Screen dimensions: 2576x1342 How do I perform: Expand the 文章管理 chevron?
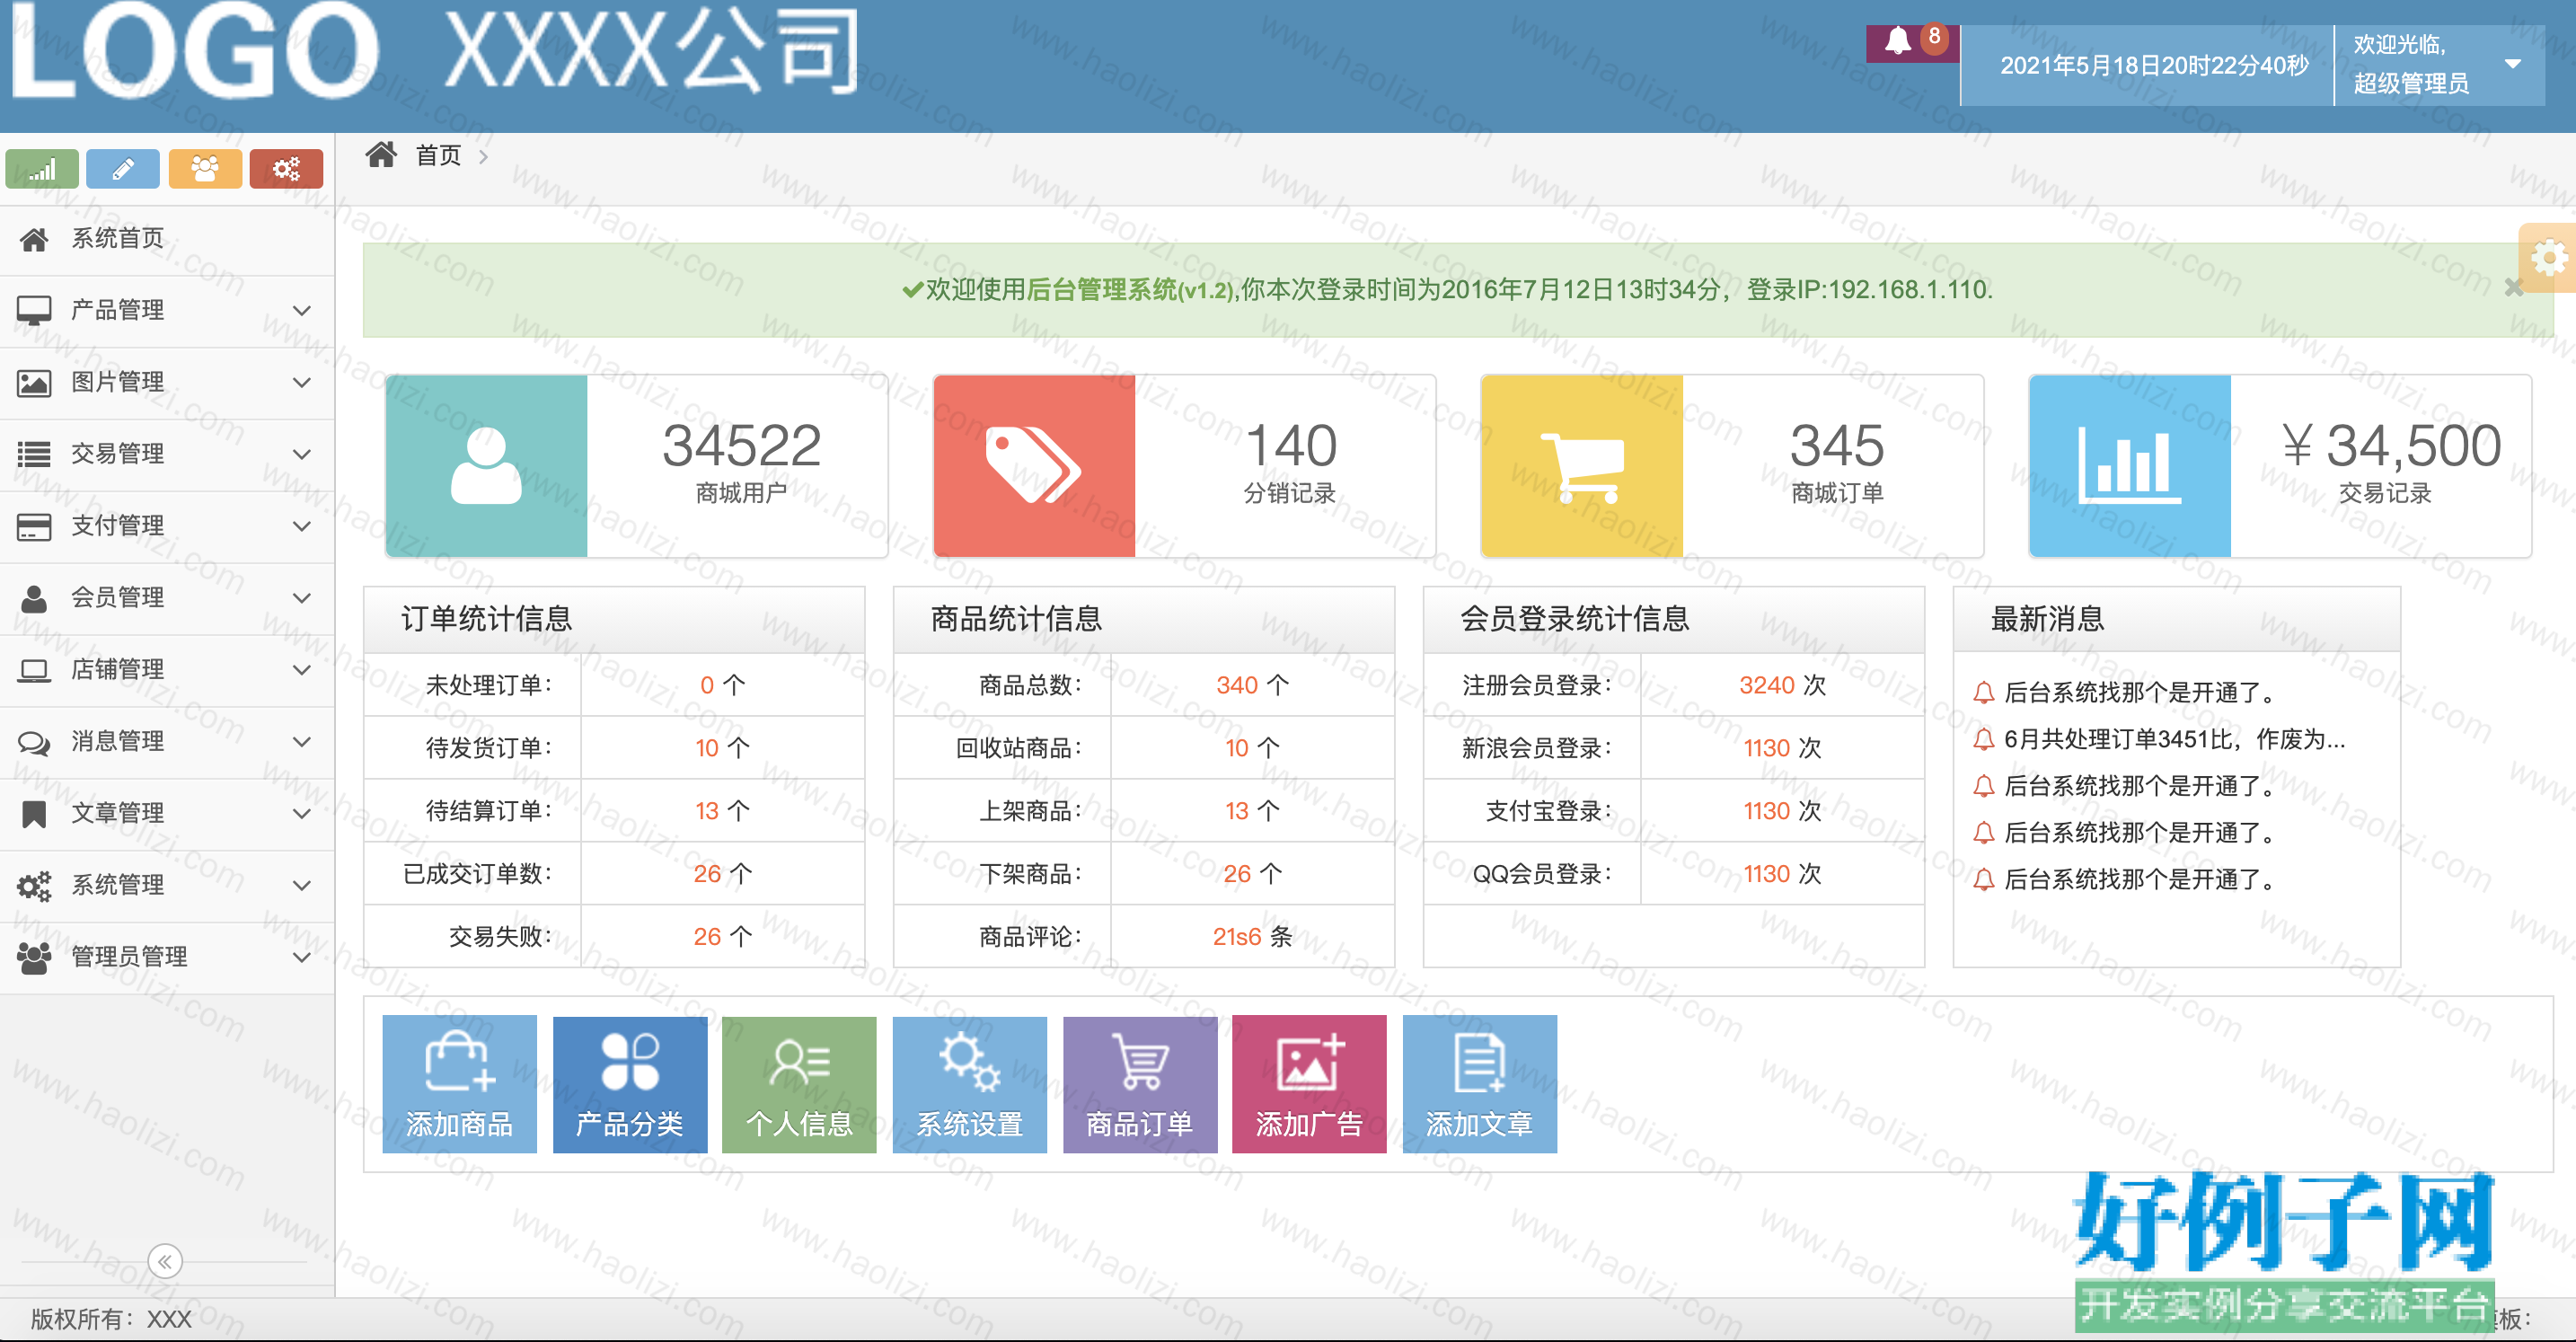301,814
